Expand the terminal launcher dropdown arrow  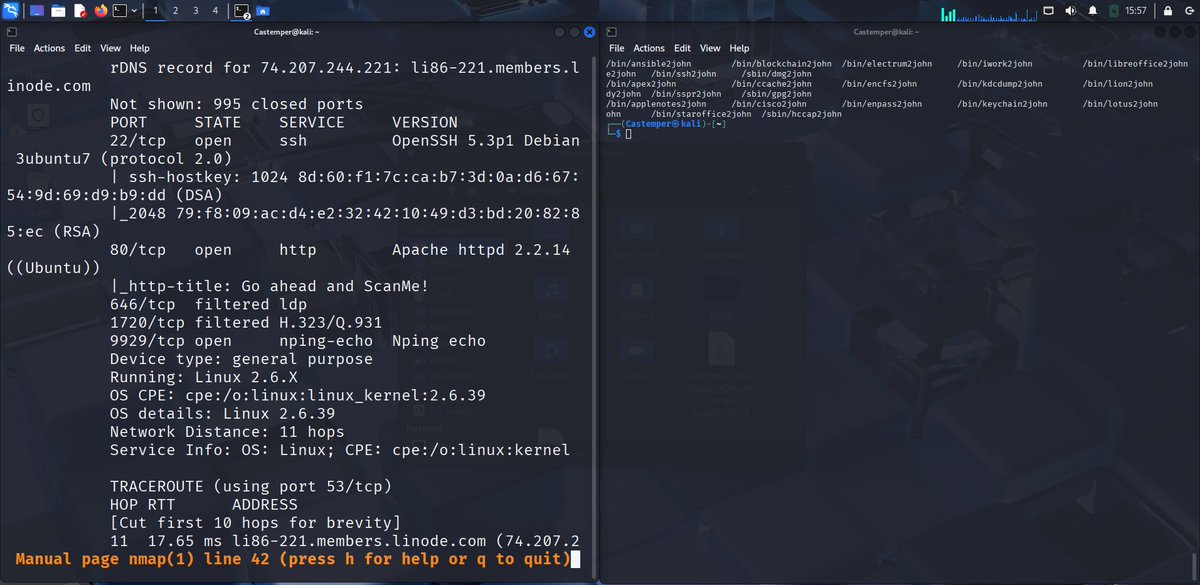click(135, 11)
